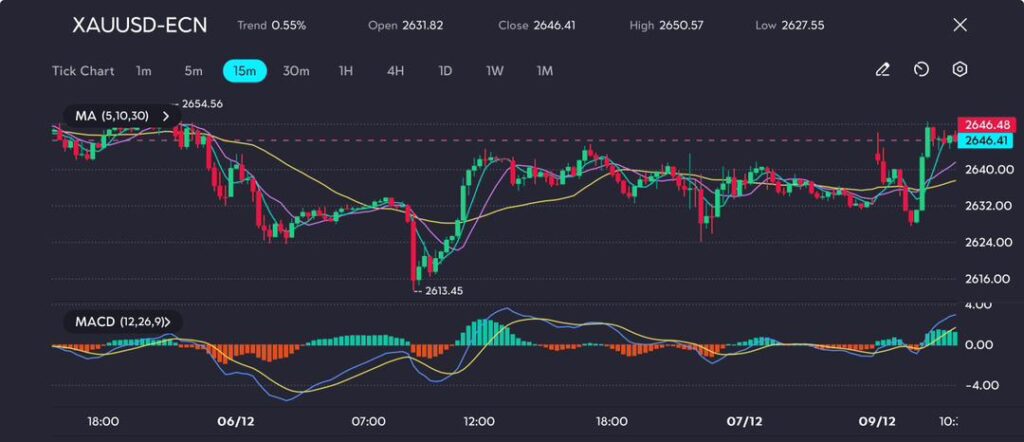The height and width of the screenshot is (442, 1024).
Task: Click the chart history clock icon
Action: coord(921,70)
